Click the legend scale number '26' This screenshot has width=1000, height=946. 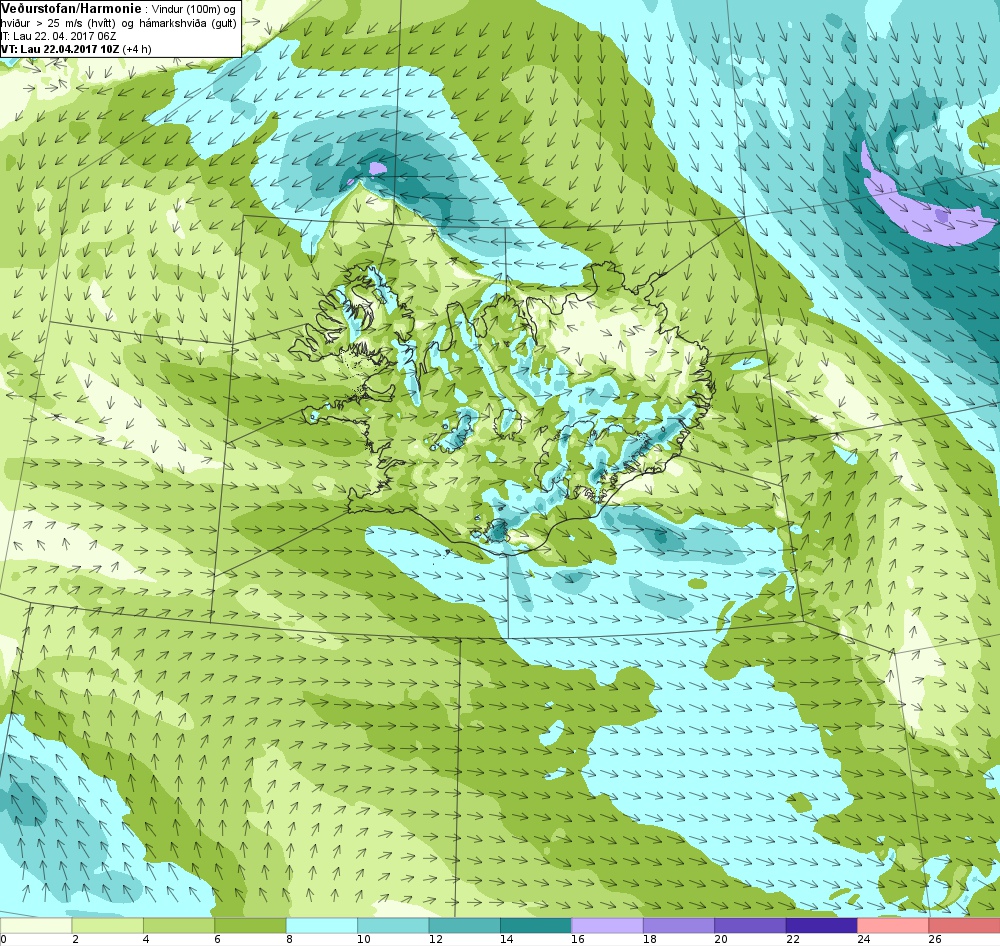[x=935, y=939]
